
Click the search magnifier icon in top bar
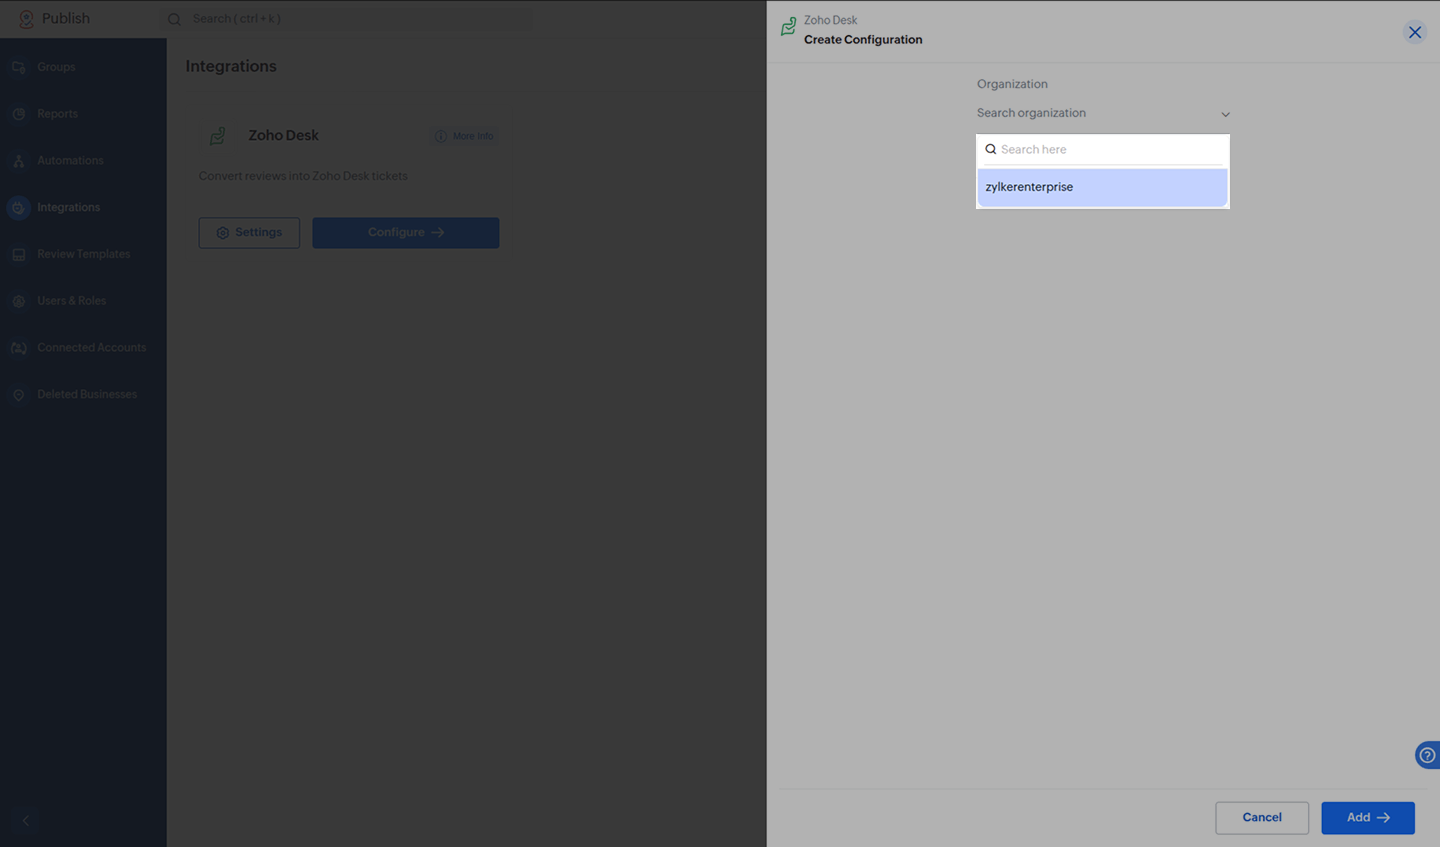click(175, 19)
